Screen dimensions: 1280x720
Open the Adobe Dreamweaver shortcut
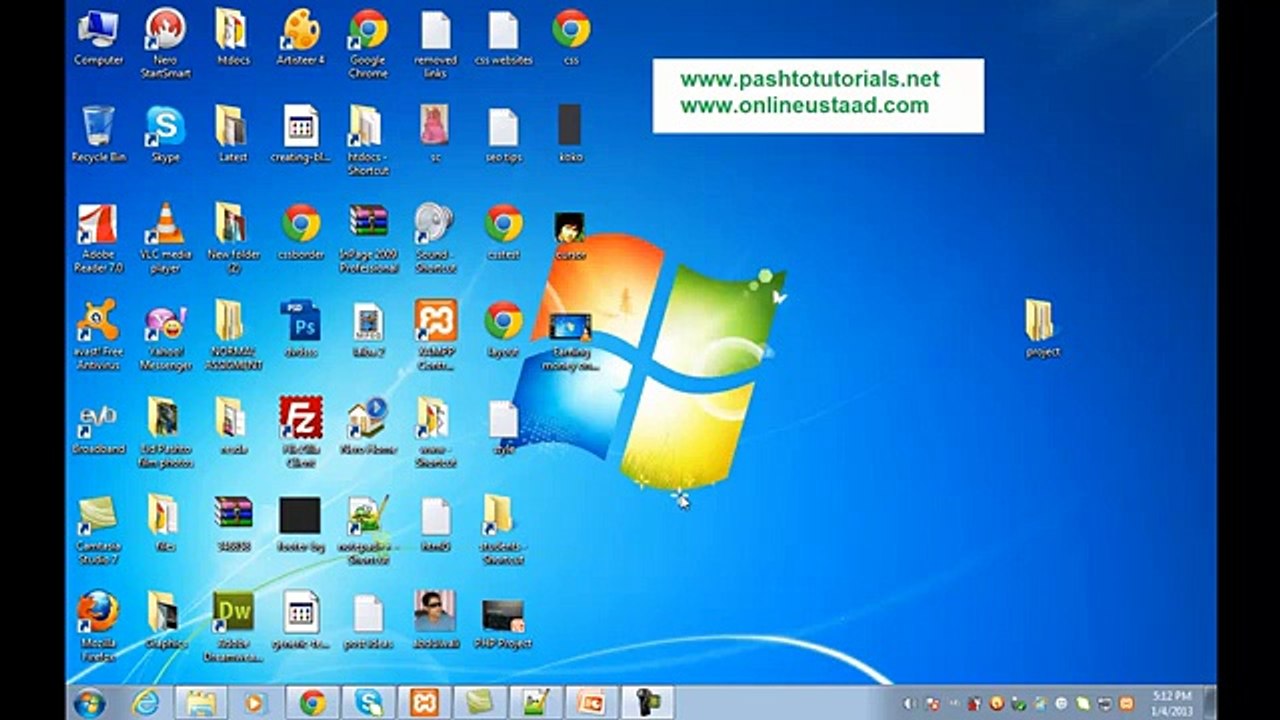pos(233,627)
